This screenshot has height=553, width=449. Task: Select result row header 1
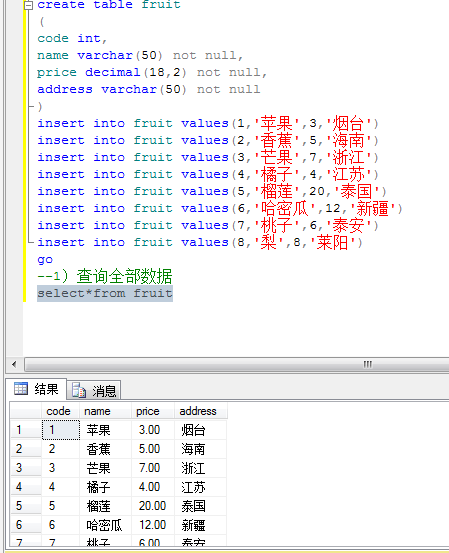tap(26, 430)
